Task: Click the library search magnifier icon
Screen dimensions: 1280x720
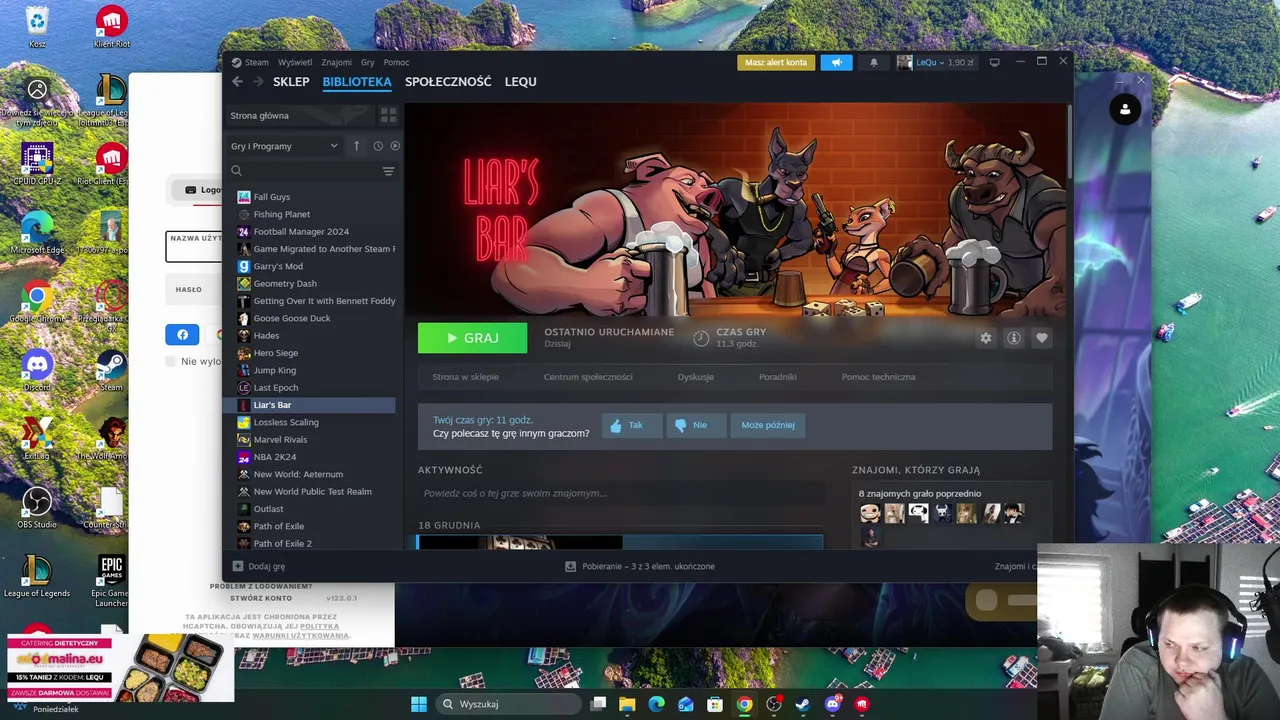Action: click(x=237, y=171)
